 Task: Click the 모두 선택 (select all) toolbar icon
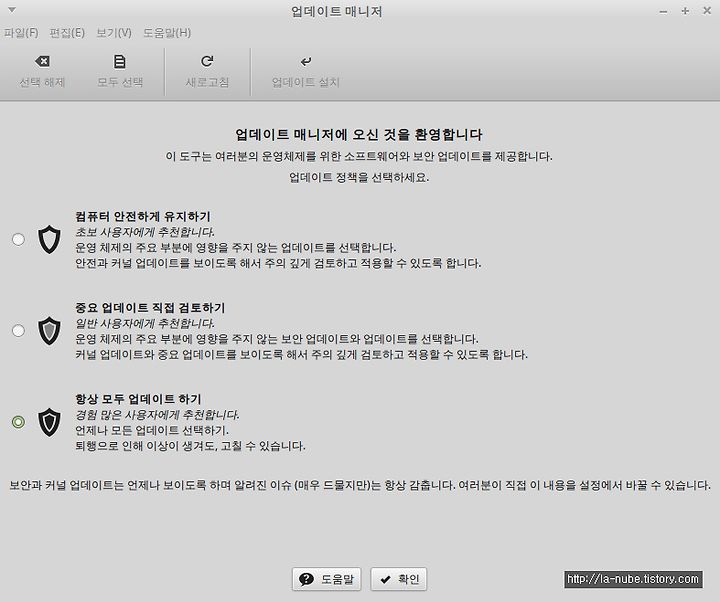pos(120,62)
